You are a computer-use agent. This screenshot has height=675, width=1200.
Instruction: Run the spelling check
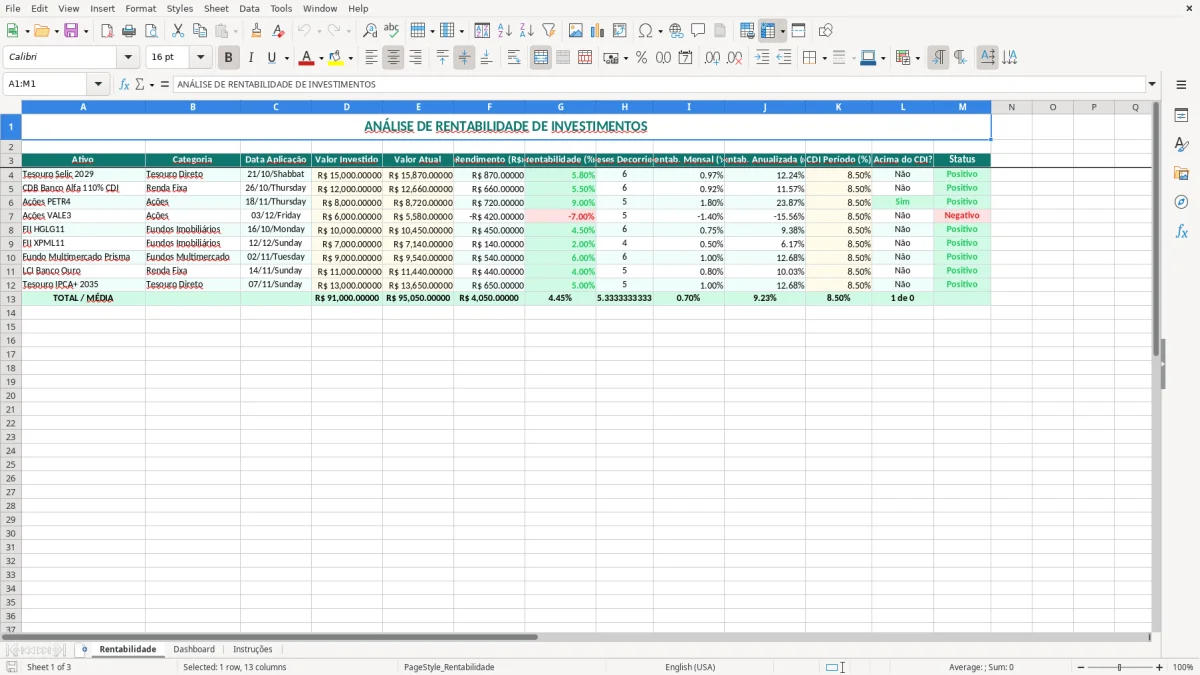[392, 31]
